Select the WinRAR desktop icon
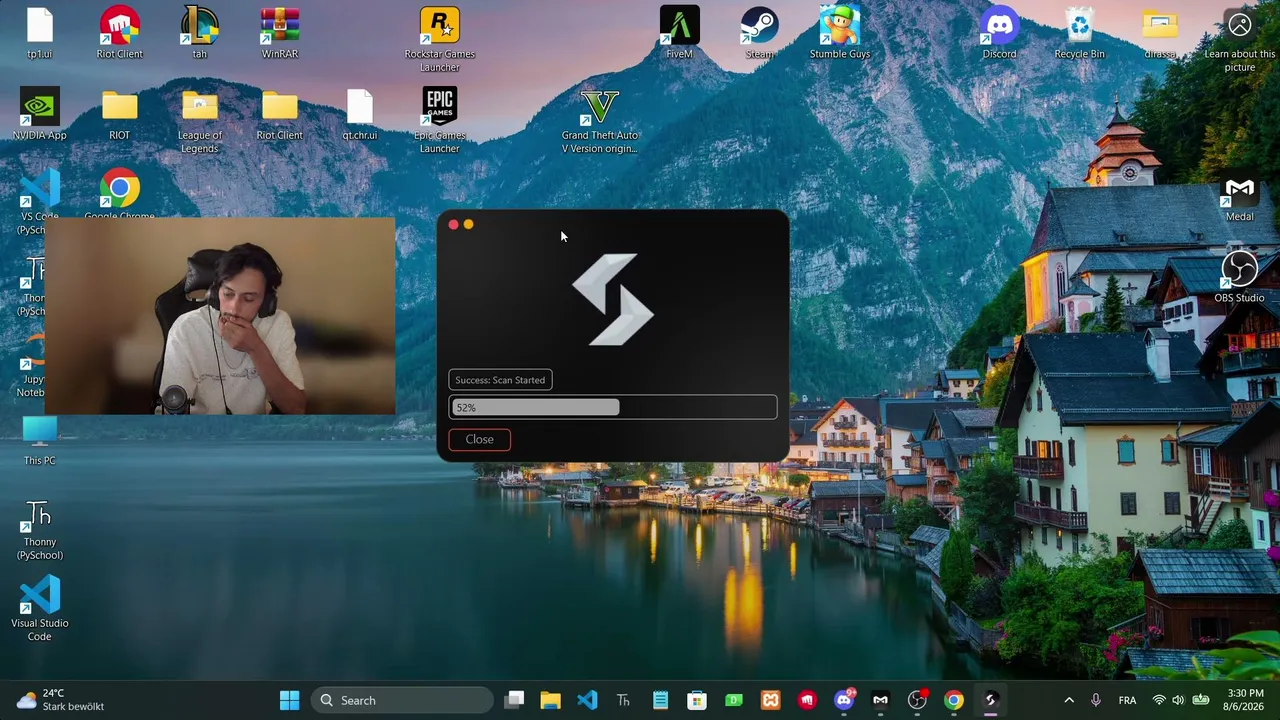Screen dimensions: 1280x720 [280, 33]
